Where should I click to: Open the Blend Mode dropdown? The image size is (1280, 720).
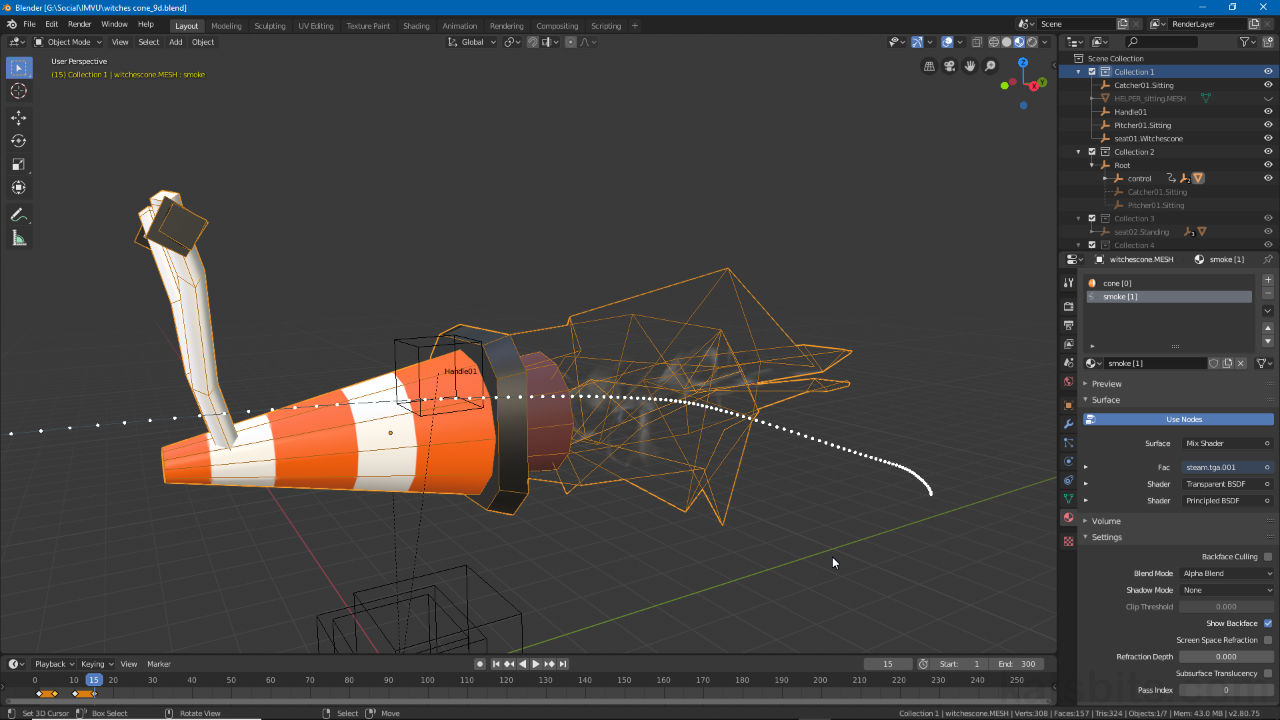1226,574
